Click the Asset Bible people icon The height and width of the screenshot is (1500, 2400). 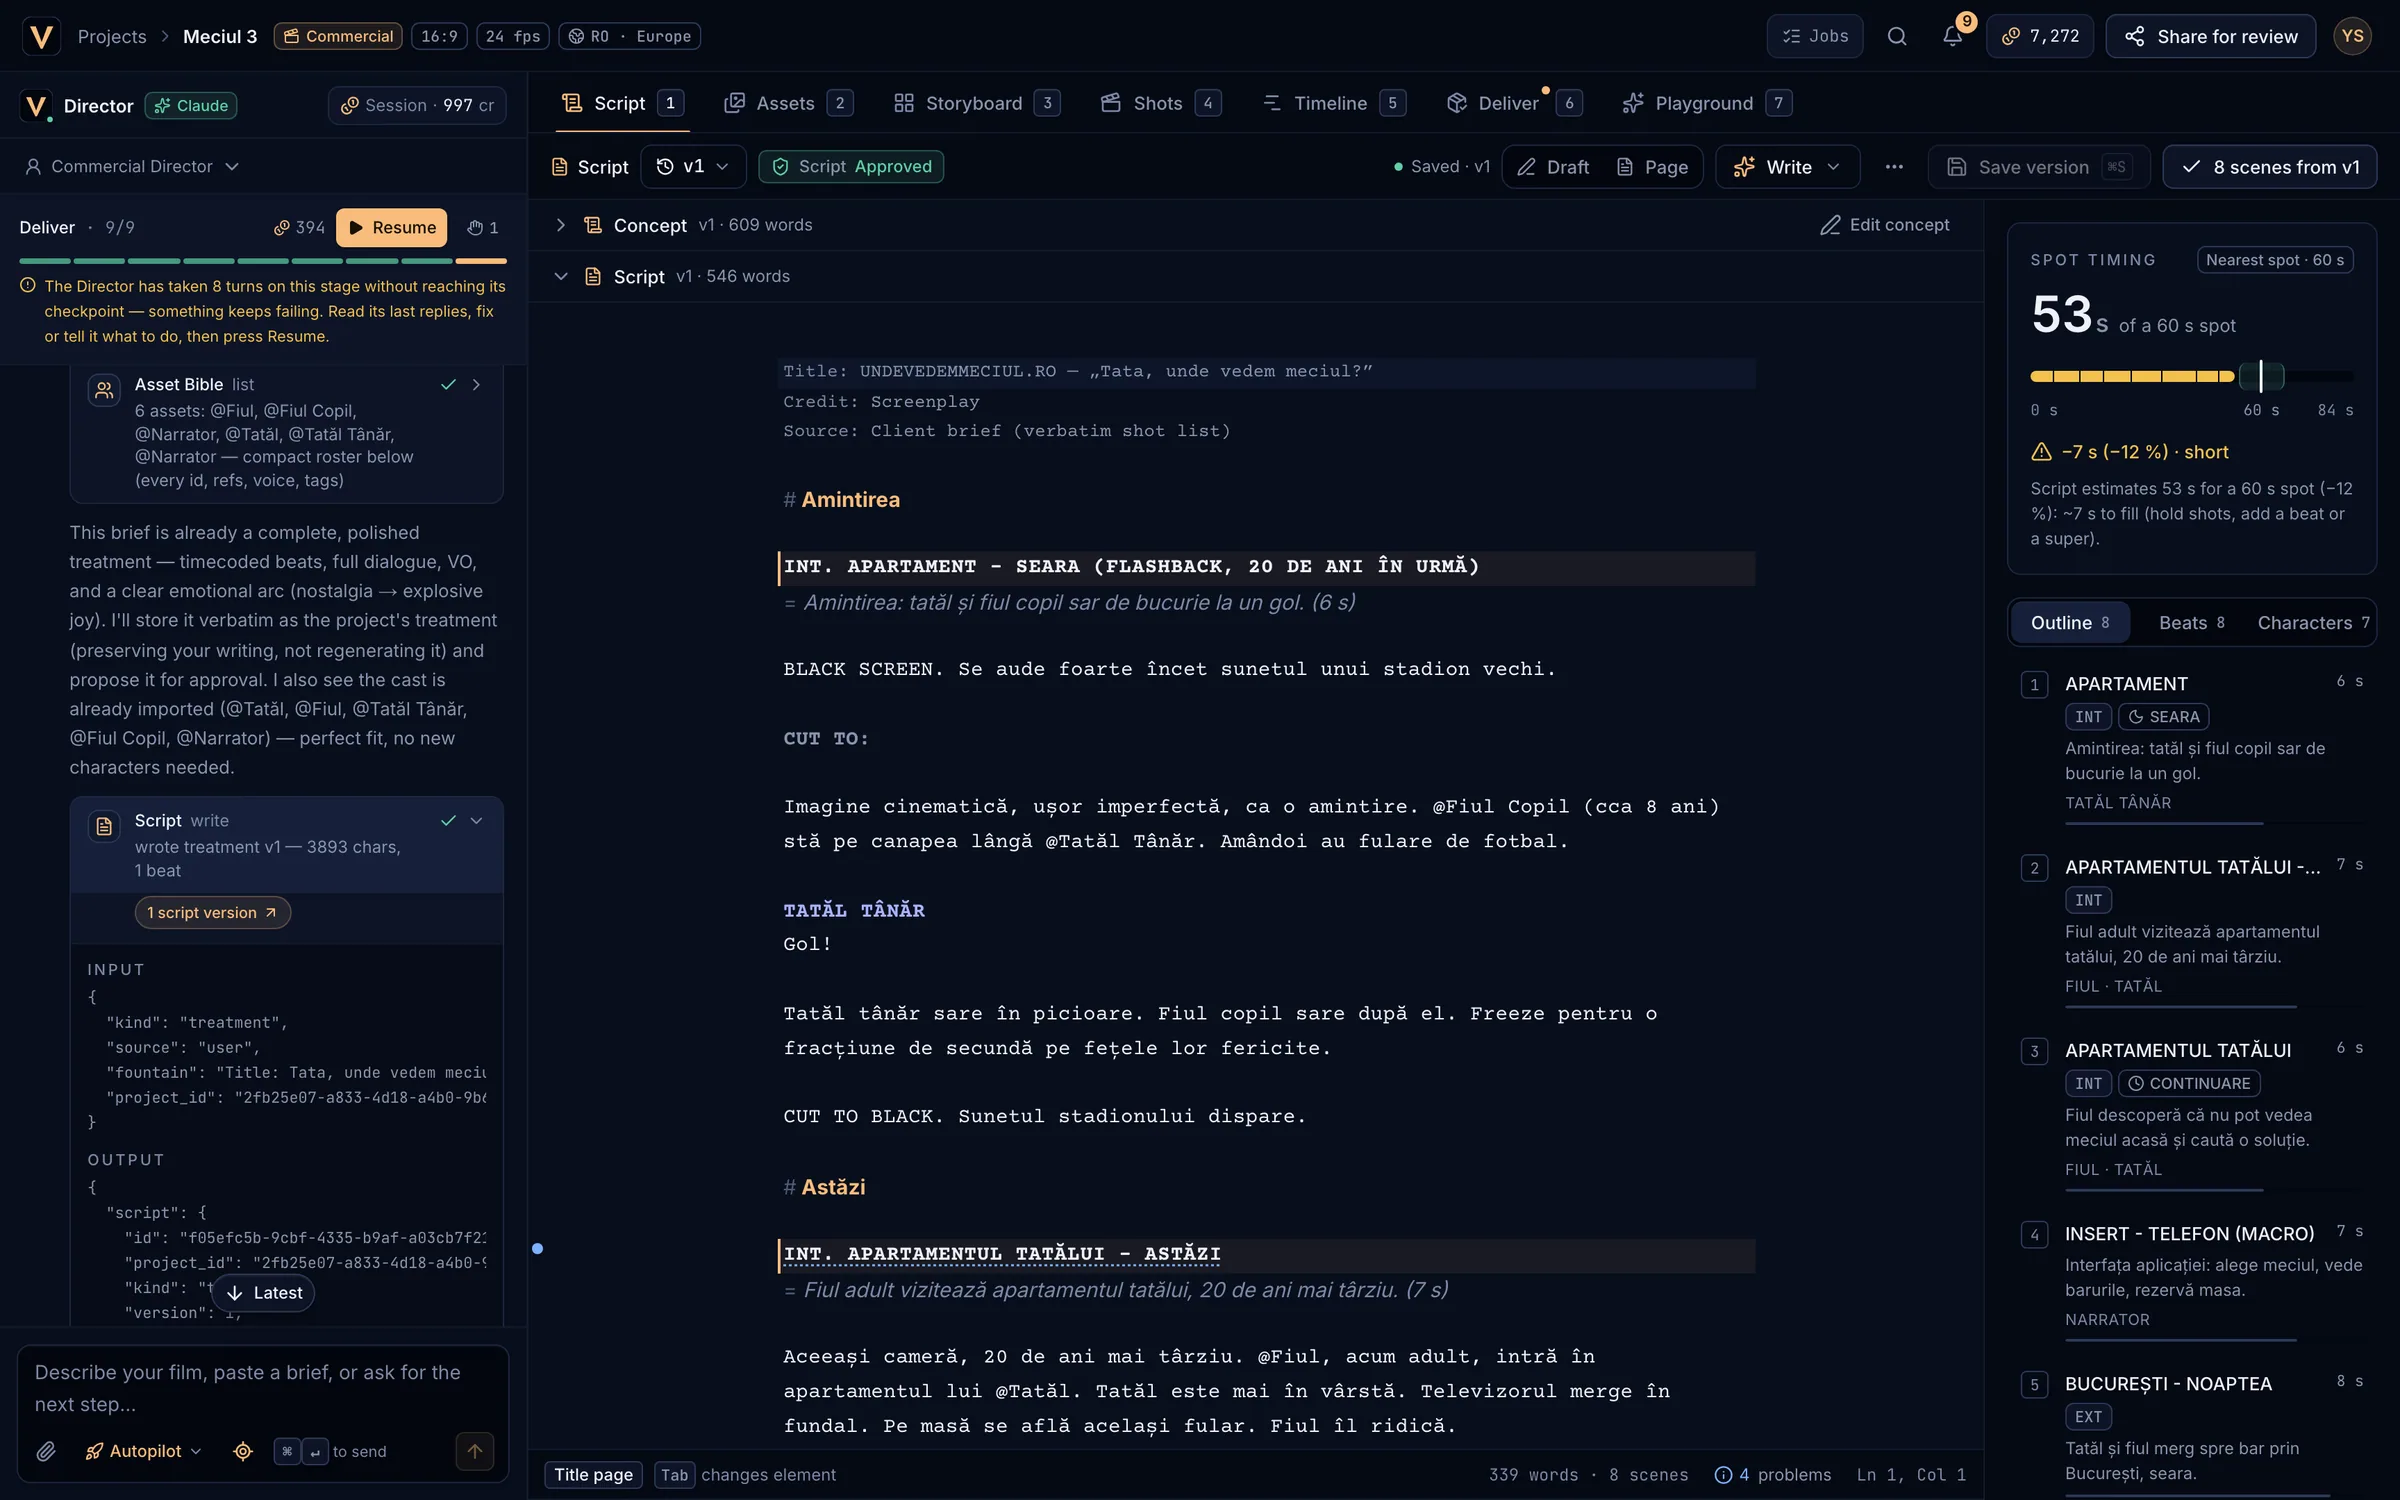pos(104,391)
